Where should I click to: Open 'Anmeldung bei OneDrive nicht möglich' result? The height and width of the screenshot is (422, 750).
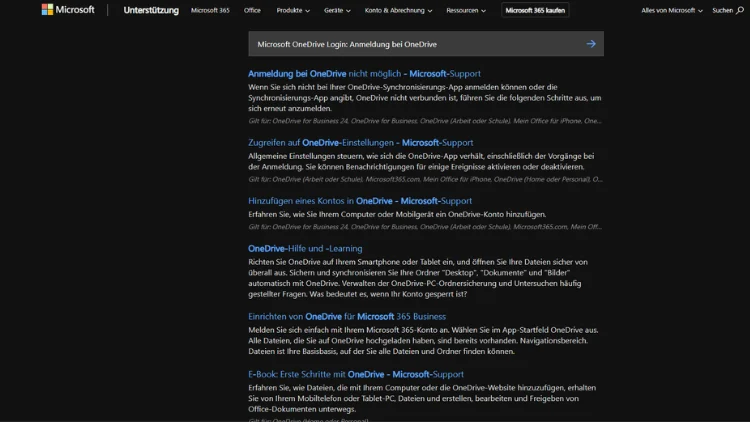(x=364, y=74)
